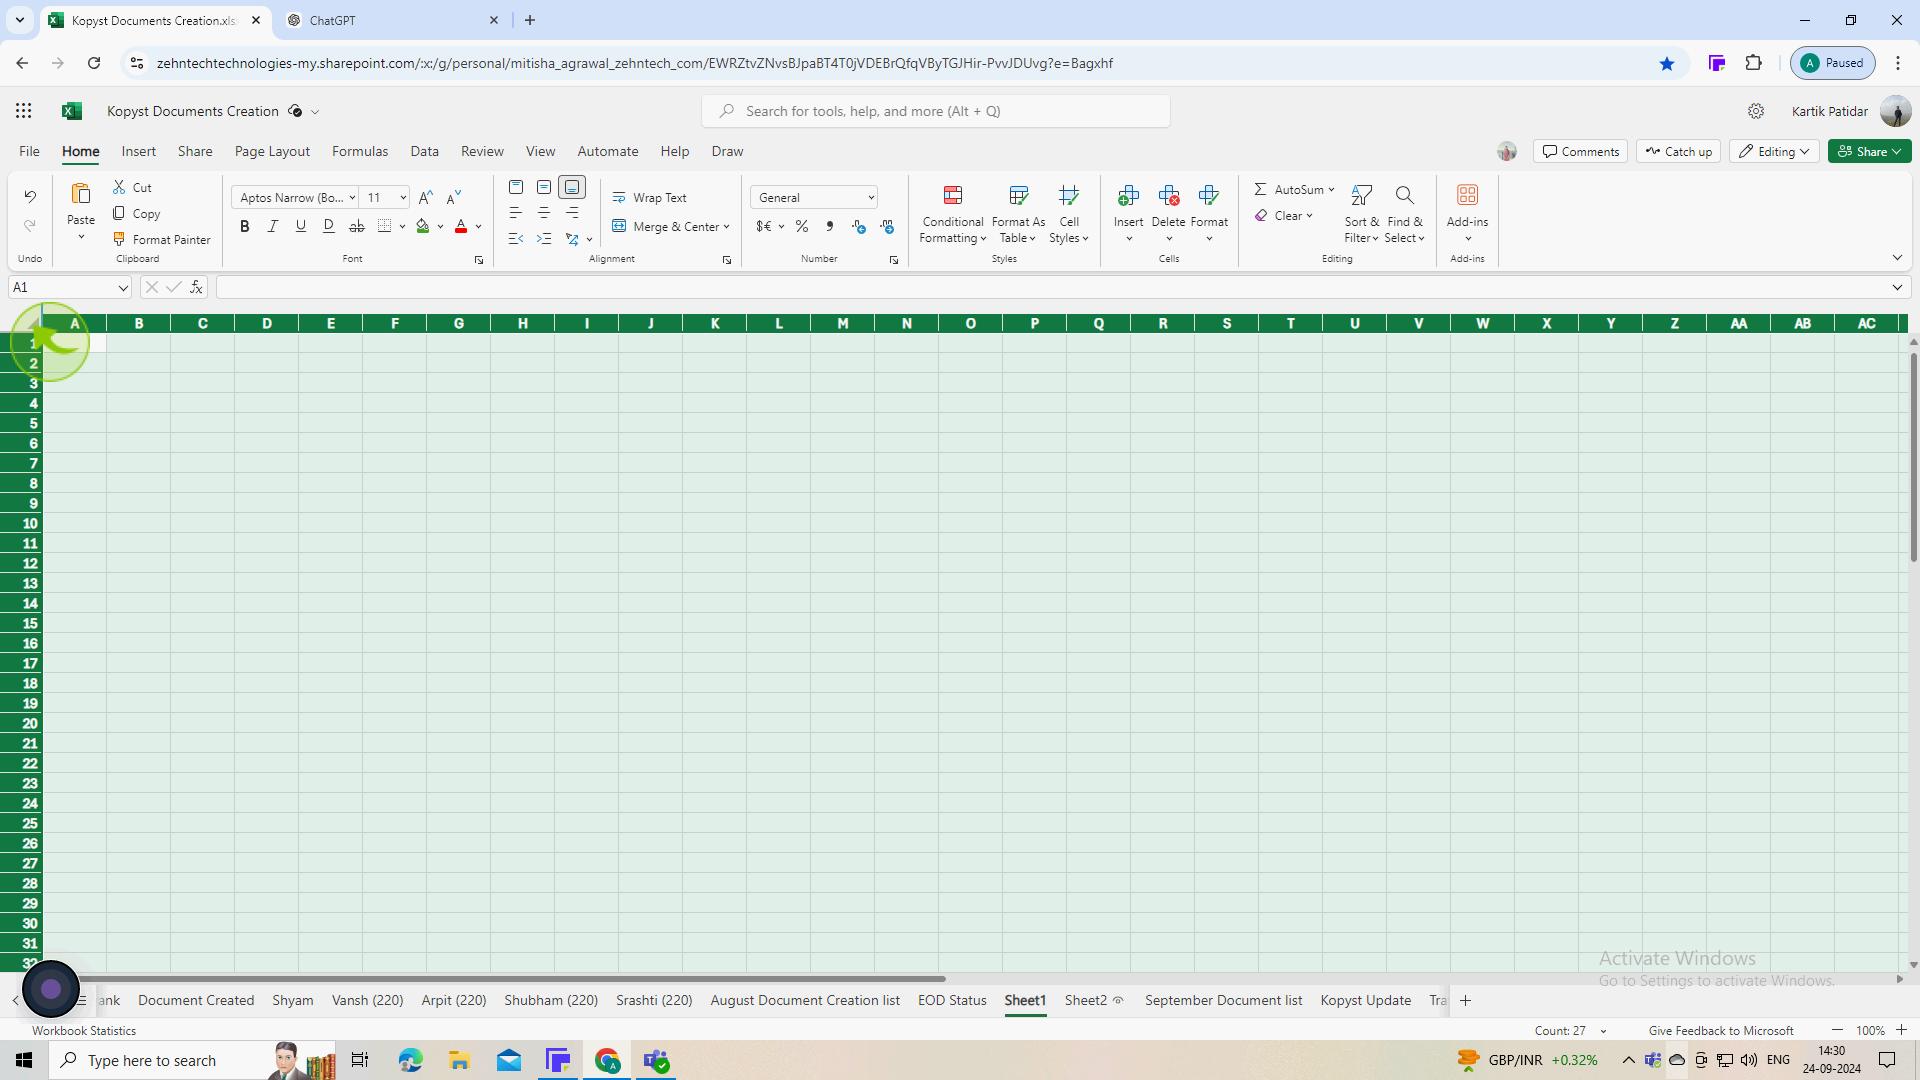The image size is (1920, 1080).
Task: Select column header K
Action: tap(715, 323)
